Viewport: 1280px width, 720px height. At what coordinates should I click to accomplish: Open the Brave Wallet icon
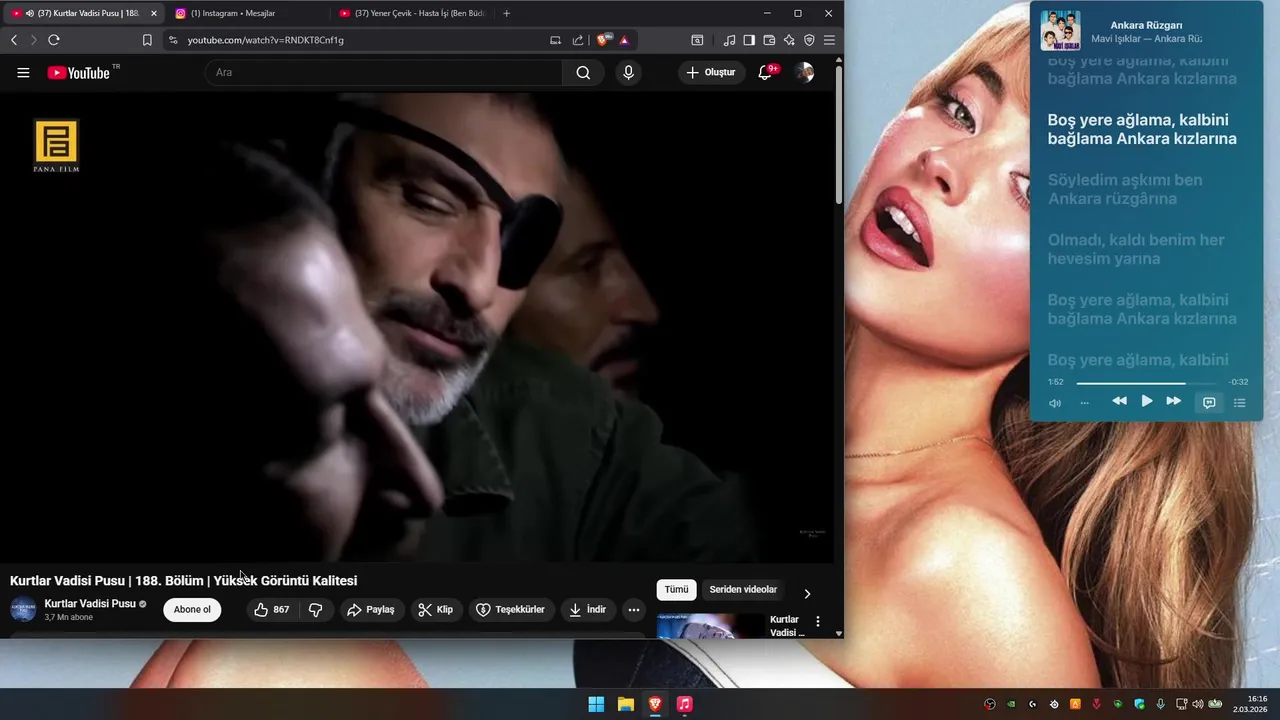(769, 40)
